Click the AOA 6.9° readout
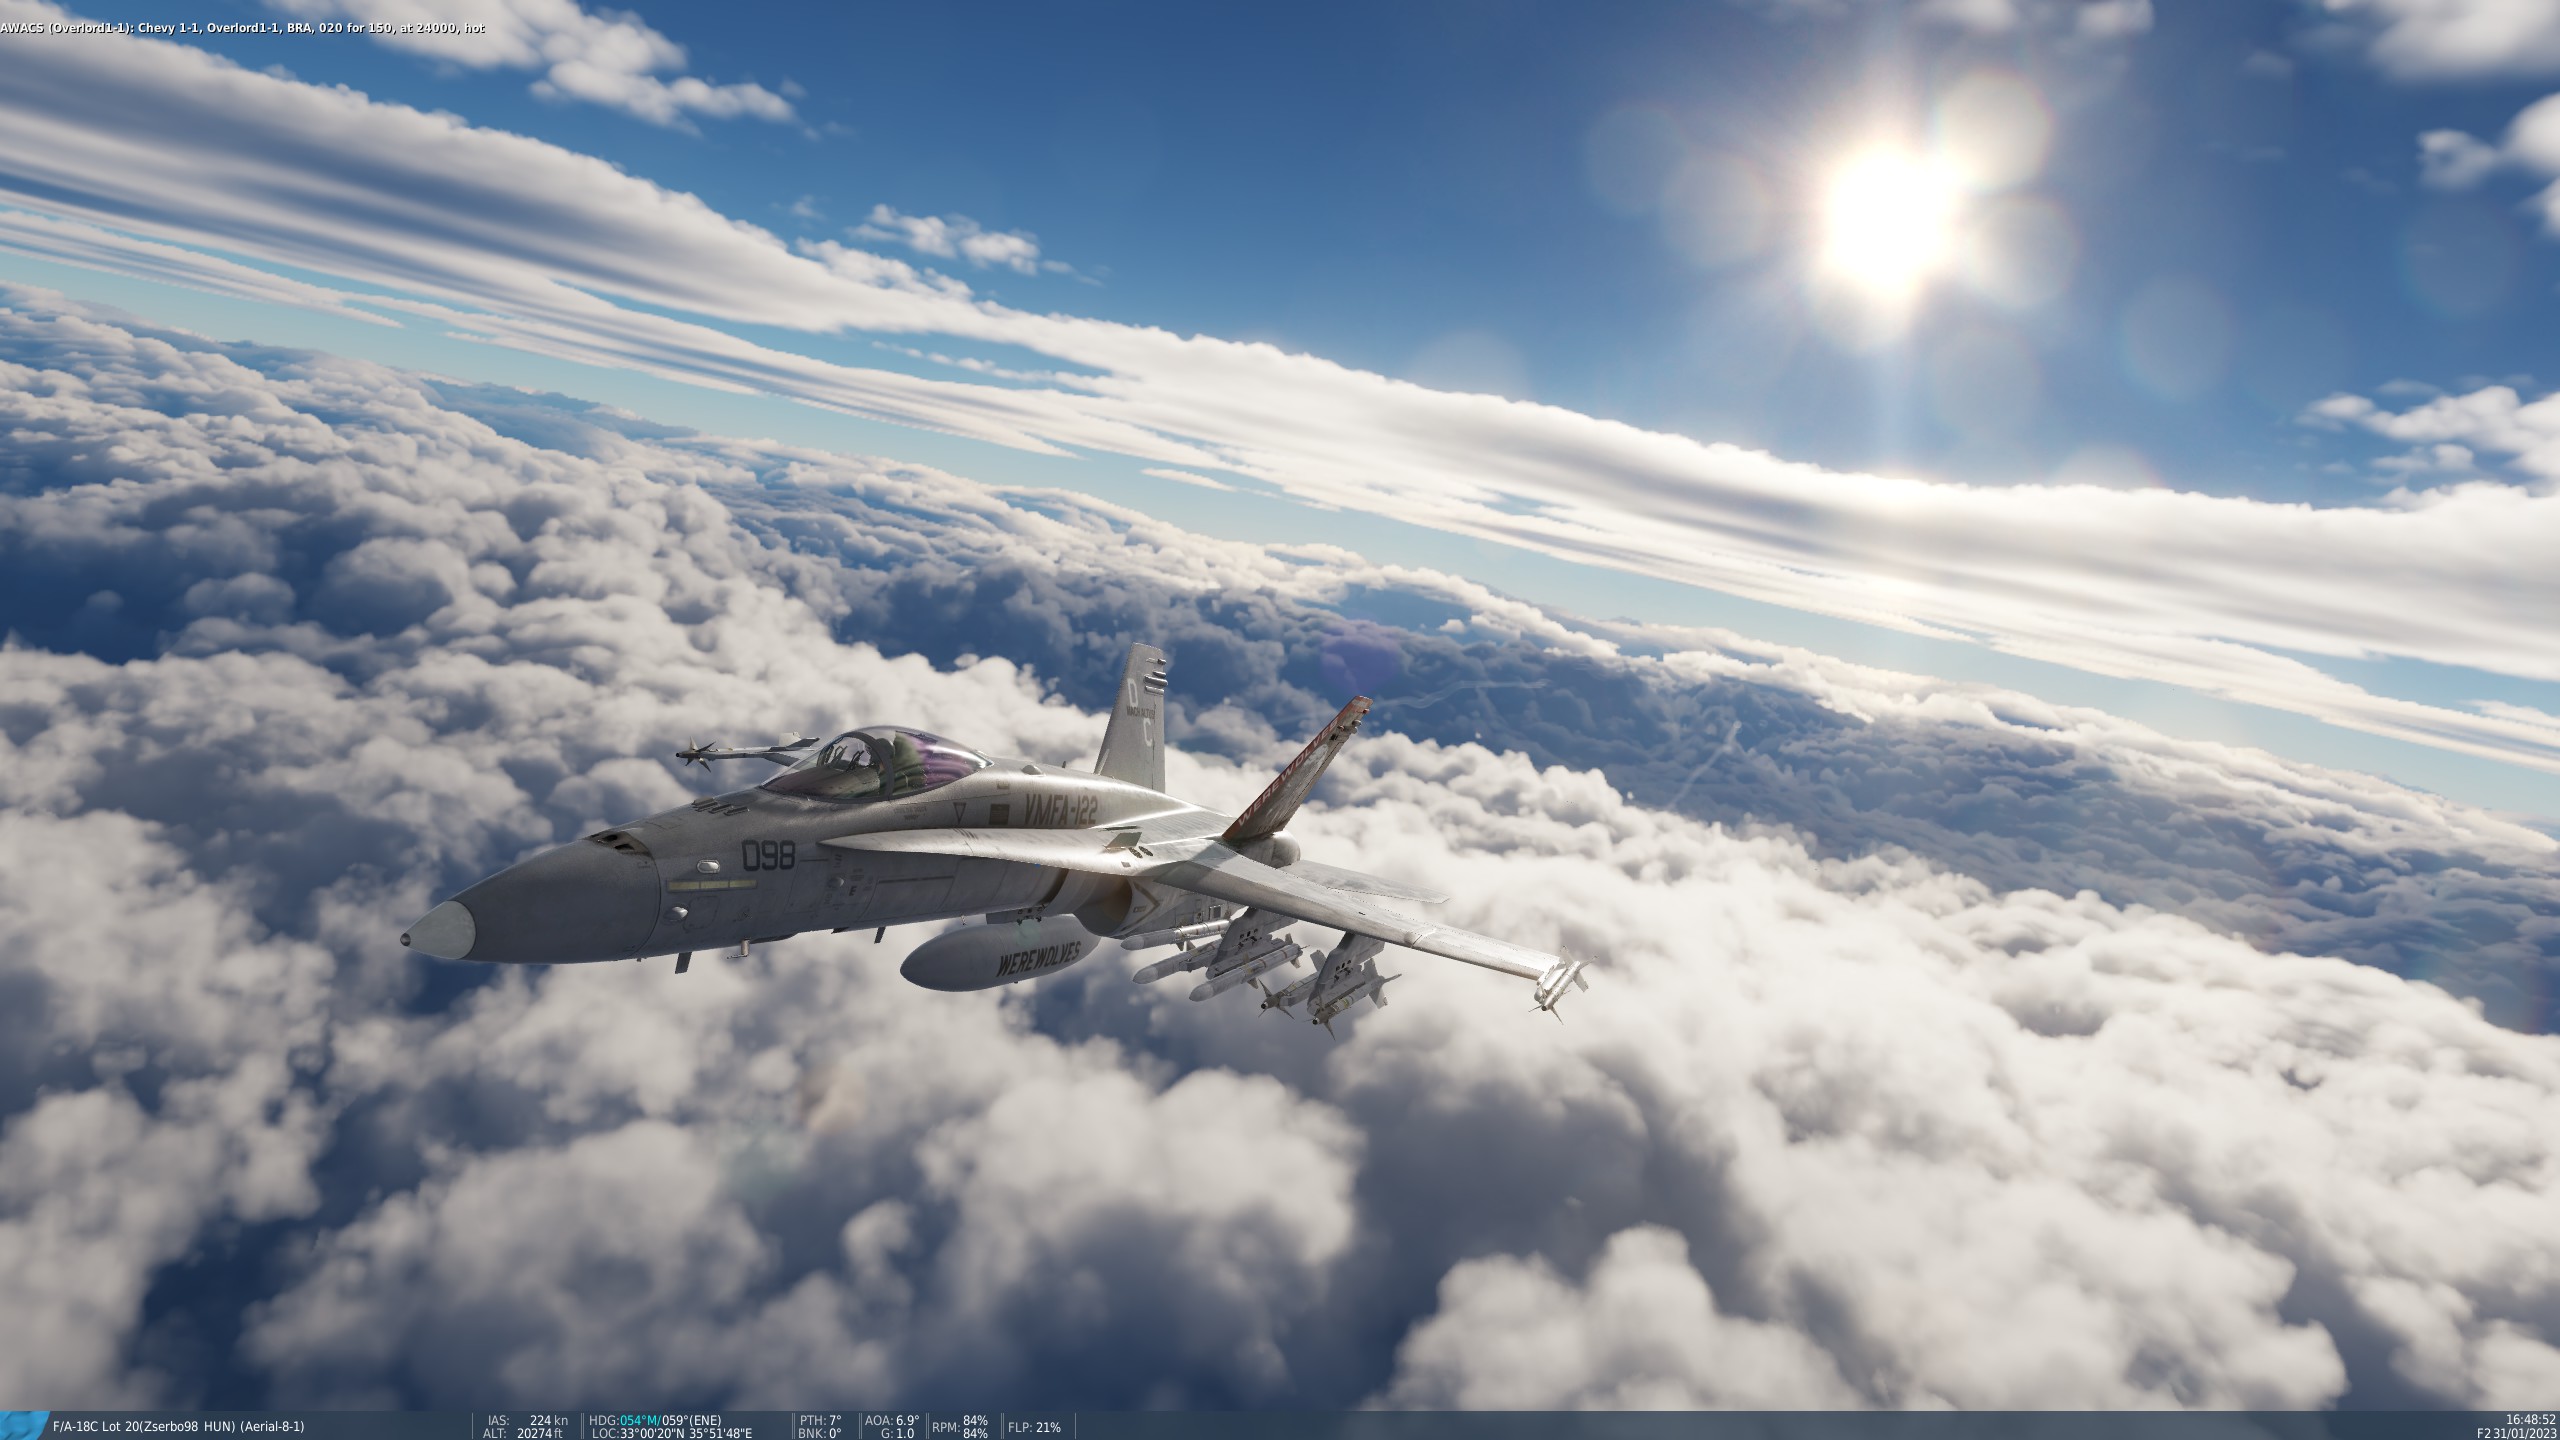The height and width of the screenshot is (1440, 2560). (x=892, y=1420)
